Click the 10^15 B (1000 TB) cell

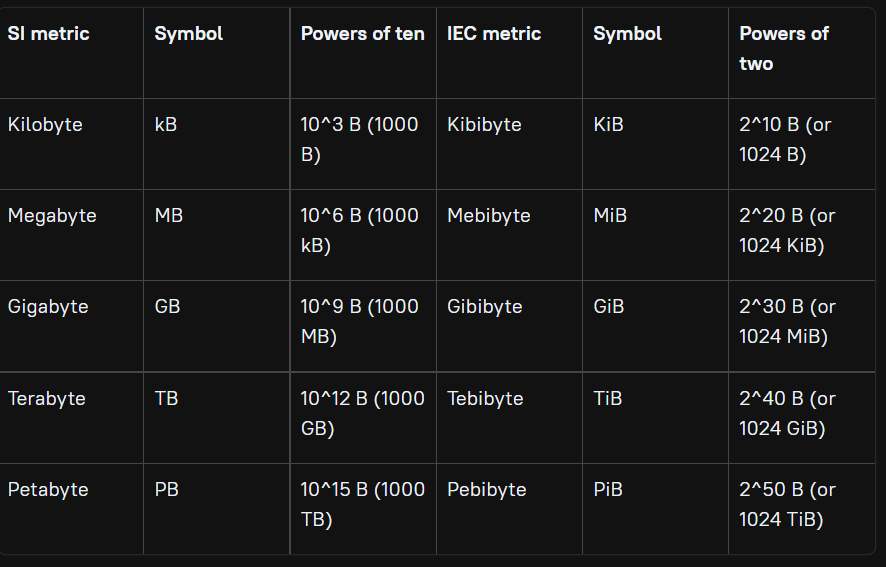363,509
